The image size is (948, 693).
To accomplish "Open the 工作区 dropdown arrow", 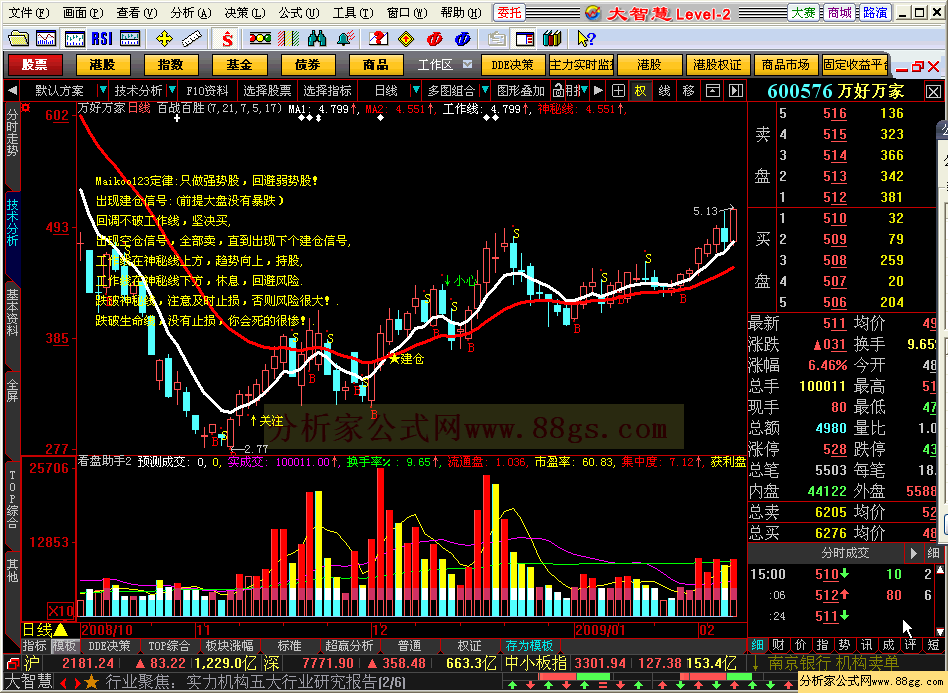I will (x=467, y=64).
